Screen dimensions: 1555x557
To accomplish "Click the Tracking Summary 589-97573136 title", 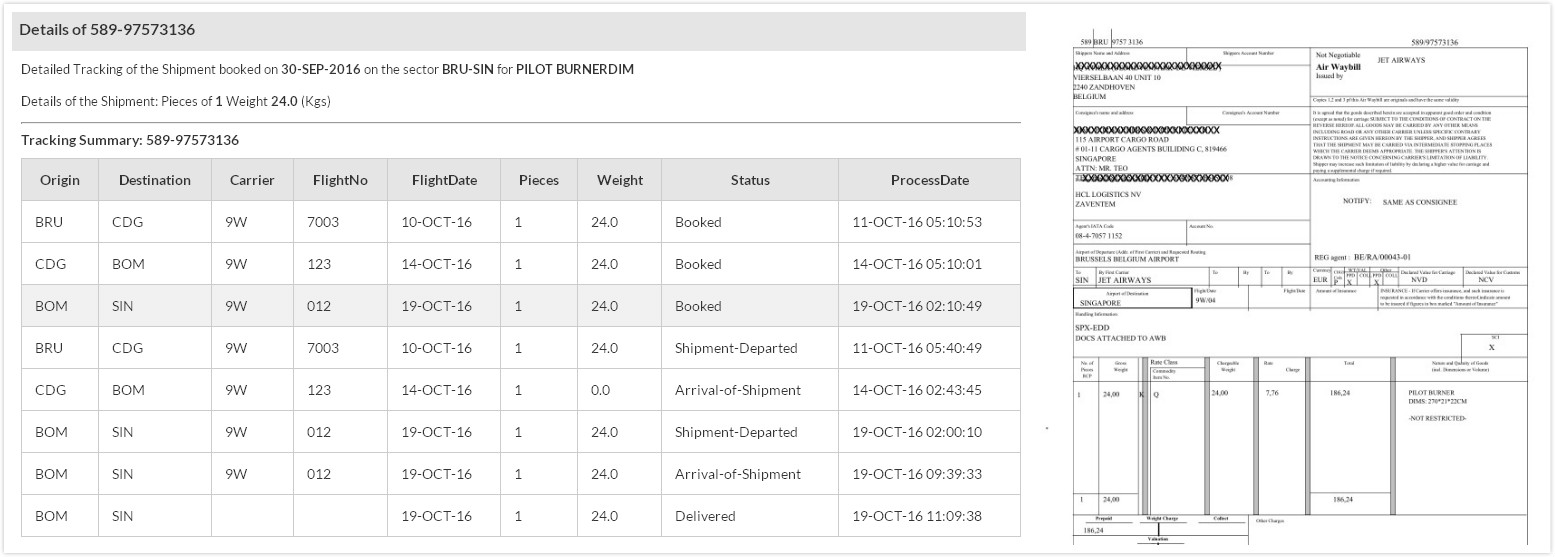I will pos(130,140).
